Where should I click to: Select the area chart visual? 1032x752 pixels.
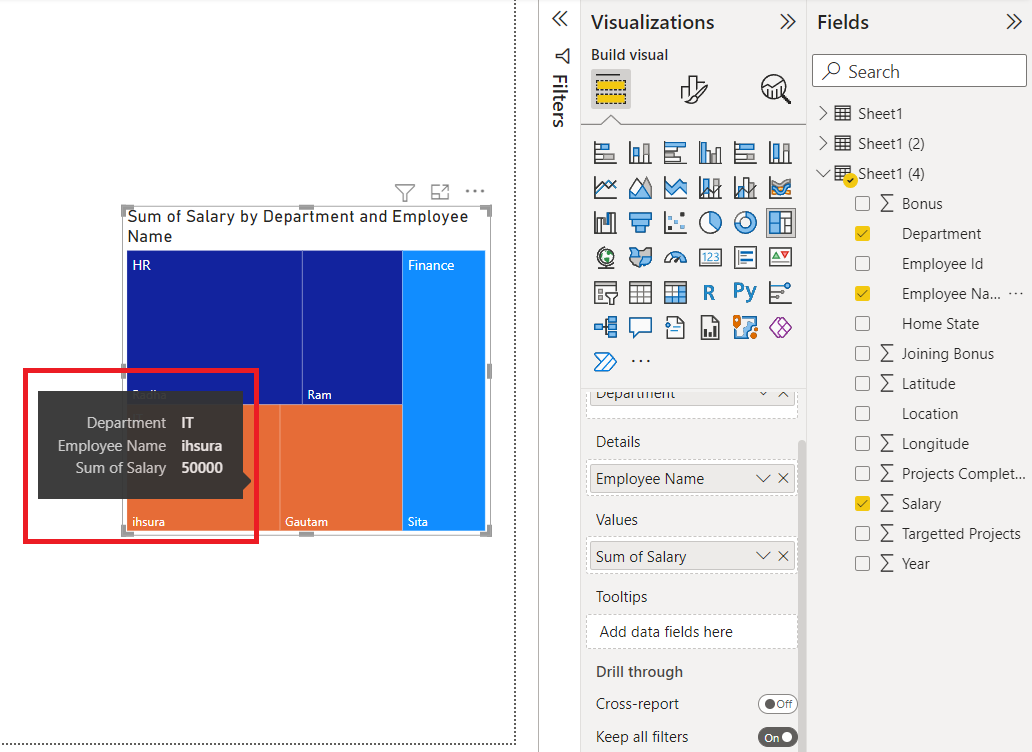tap(640, 188)
